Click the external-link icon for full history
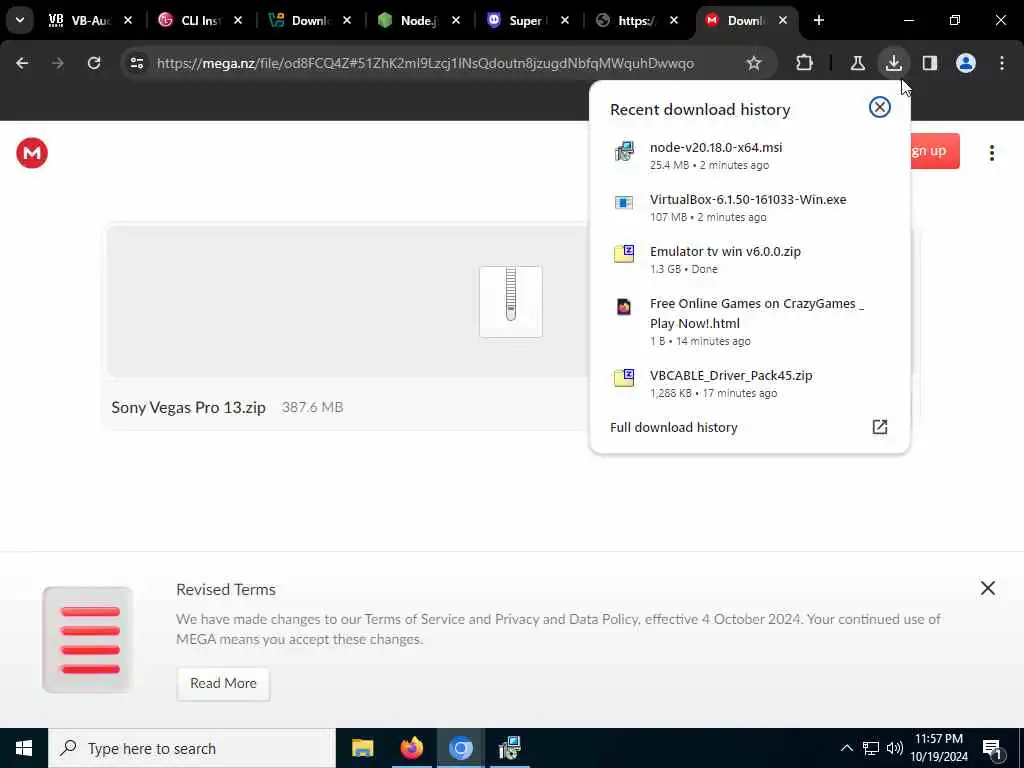This screenshot has height=768, width=1024. point(880,427)
